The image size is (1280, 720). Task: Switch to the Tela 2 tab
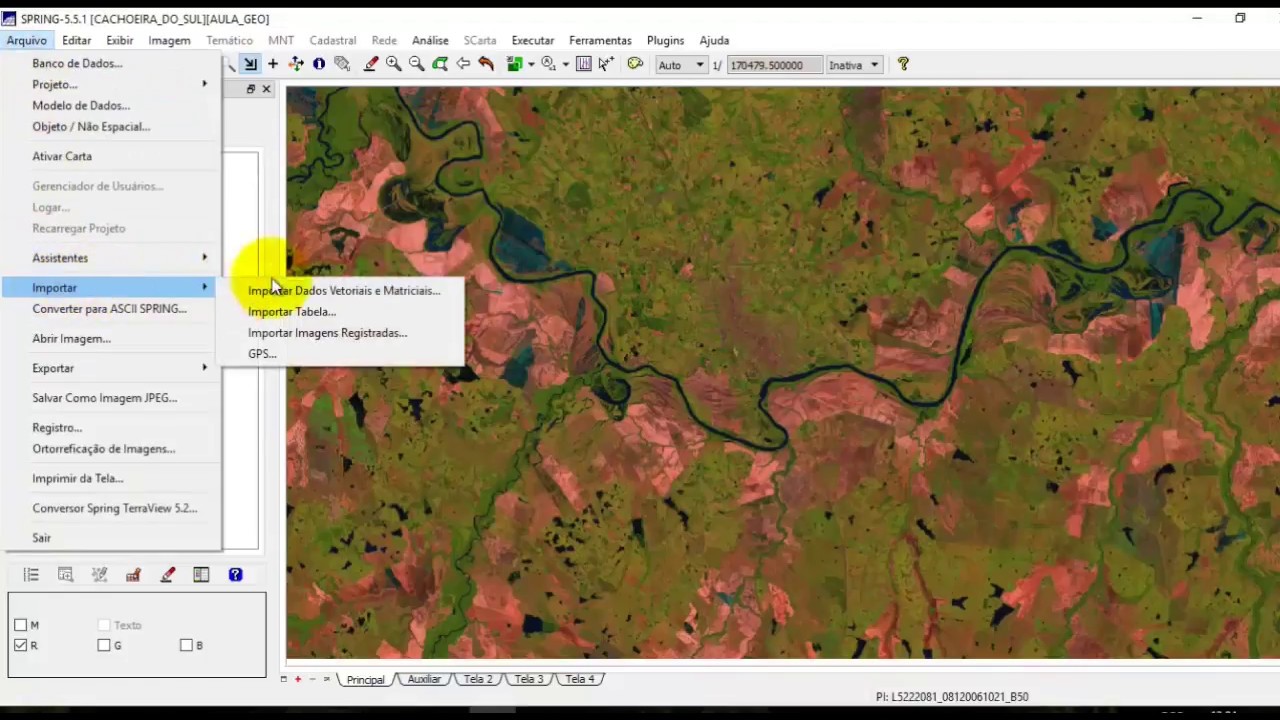pyautogui.click(x=477, y=679)
